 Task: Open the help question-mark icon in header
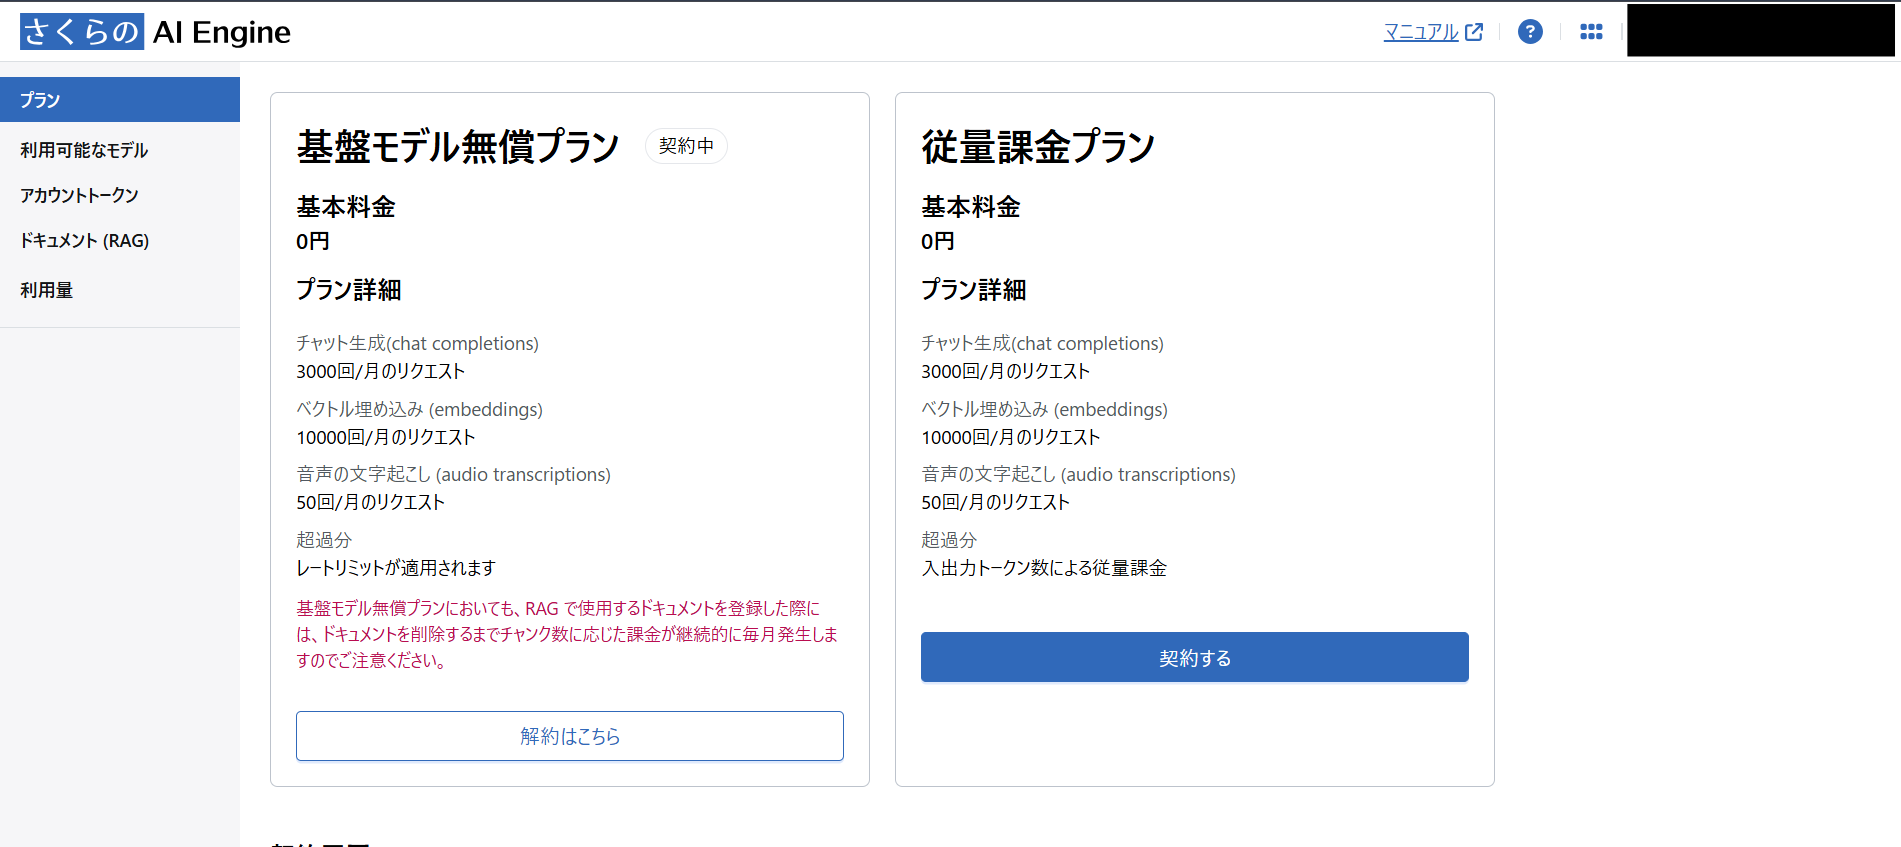tap(1530, 31)
